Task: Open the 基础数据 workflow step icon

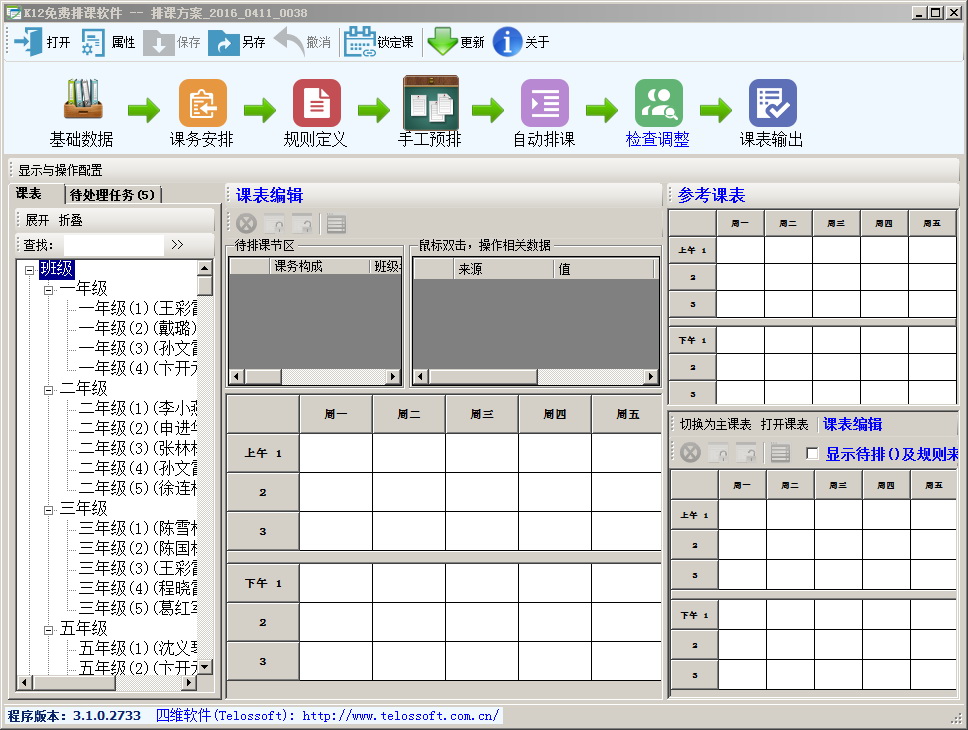Action: pos(83,101)
